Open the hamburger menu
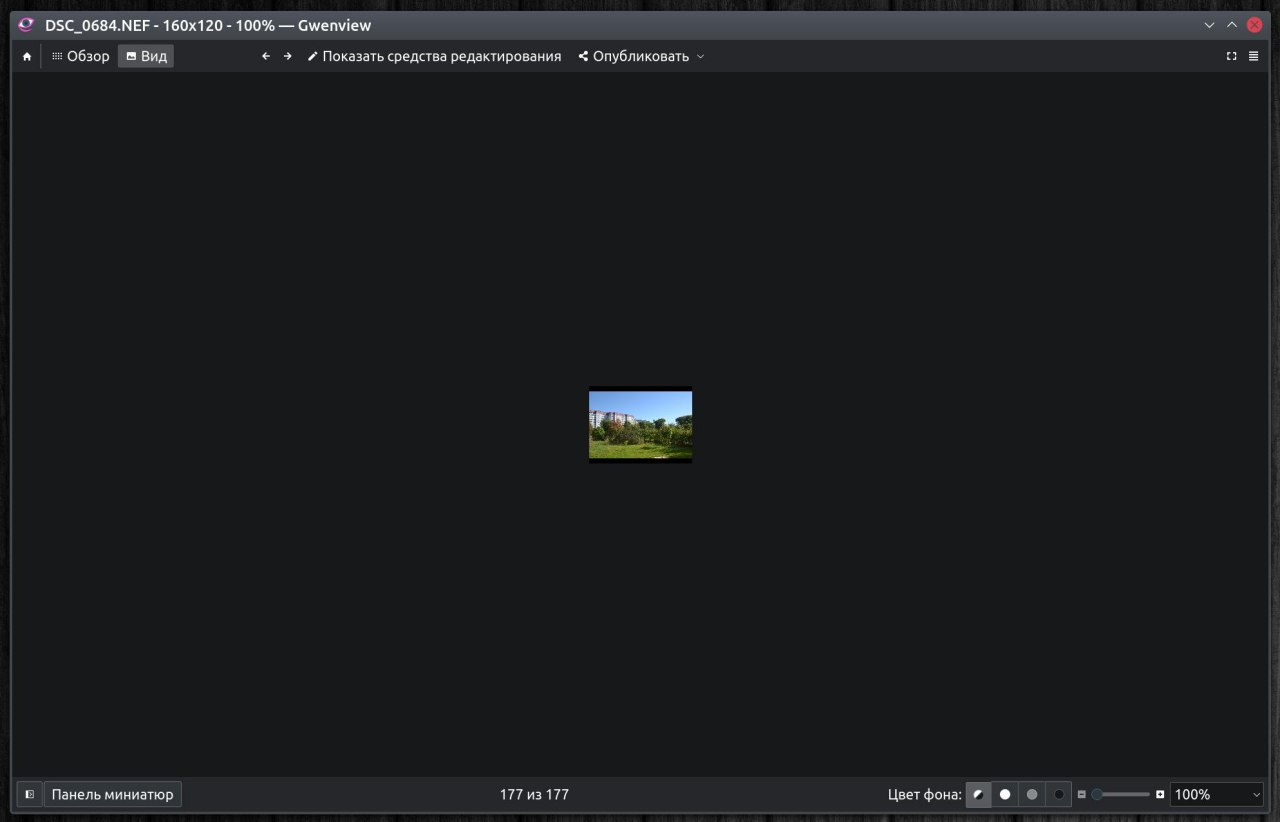The width and height of the screenshot is (1280, 822). click(1254, 57)
